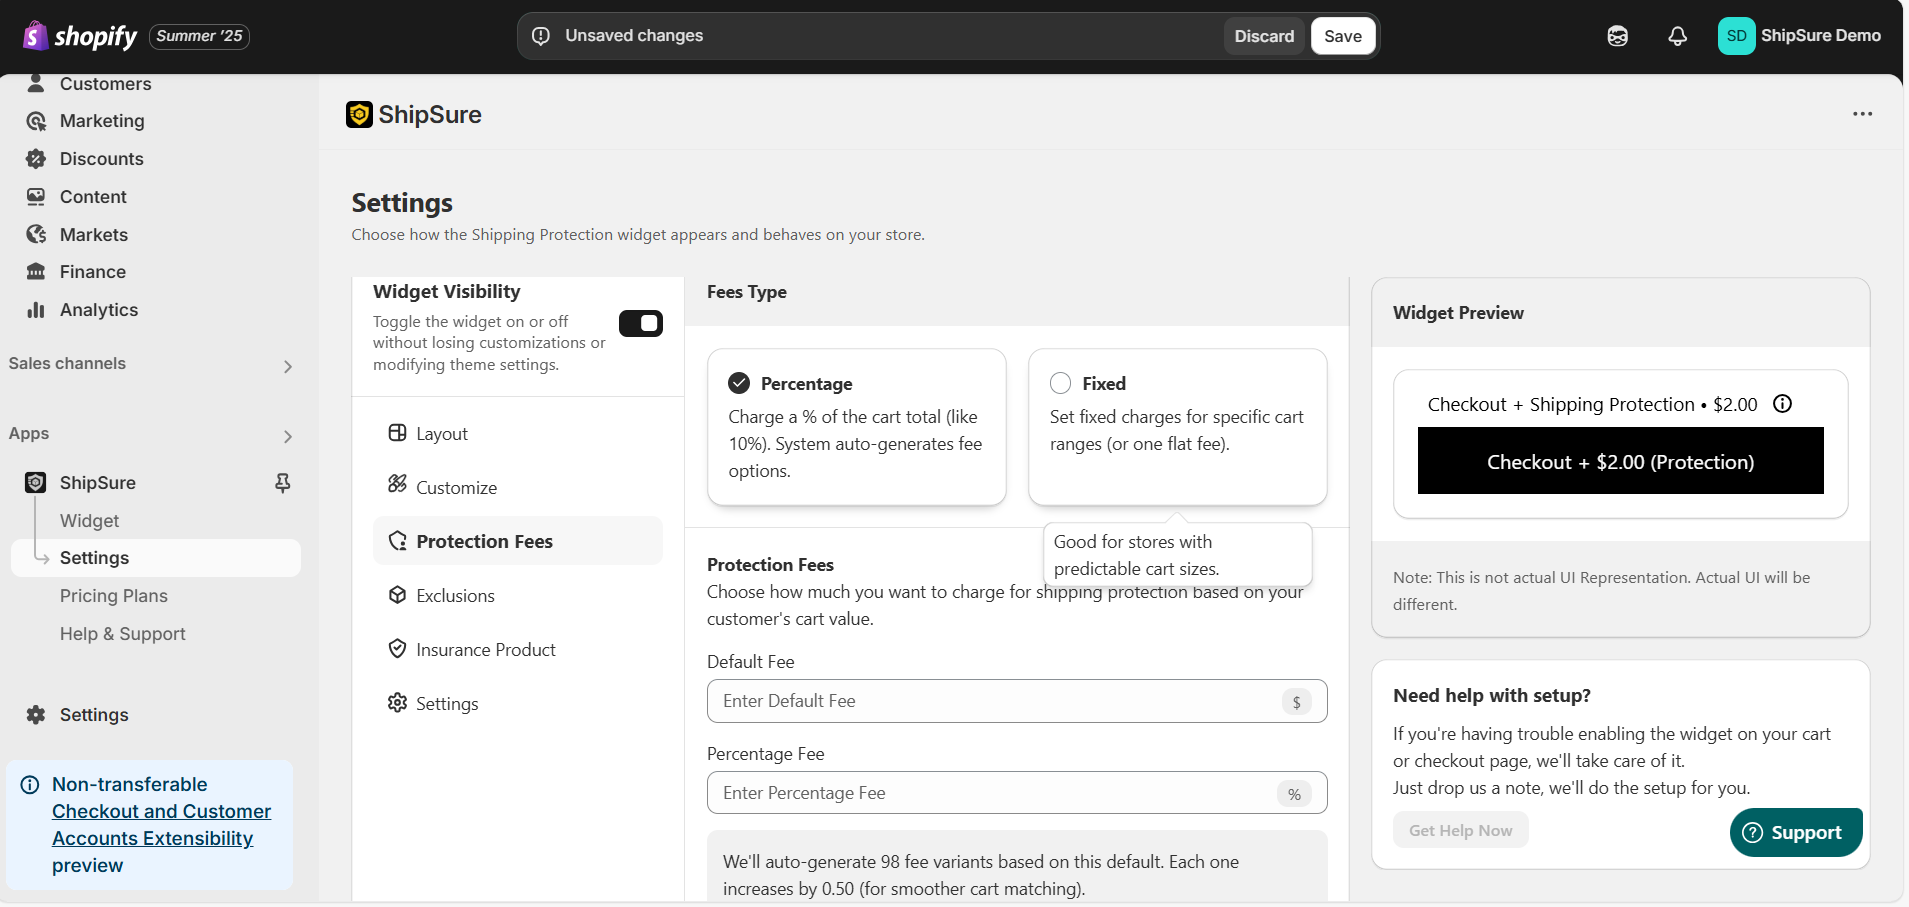
Task: Click the Analytics bar chart icon
Action: [36, 310]
